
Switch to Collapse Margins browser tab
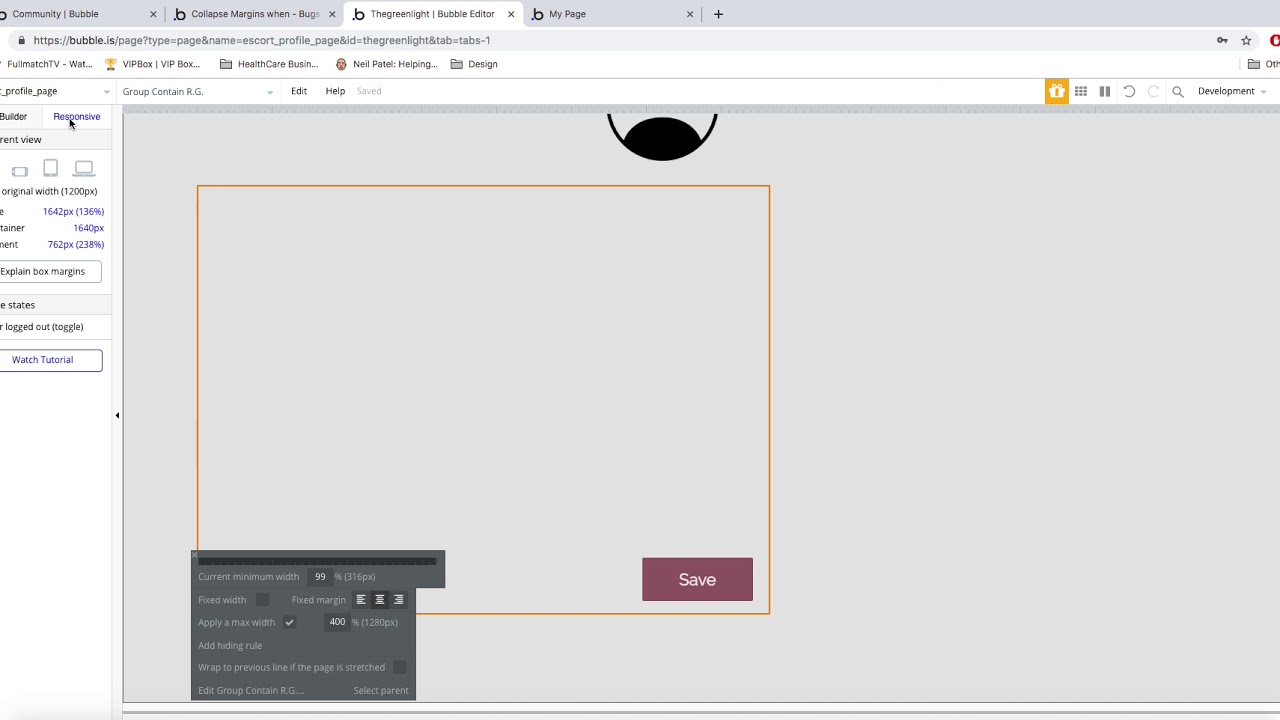tap(255, 14)
